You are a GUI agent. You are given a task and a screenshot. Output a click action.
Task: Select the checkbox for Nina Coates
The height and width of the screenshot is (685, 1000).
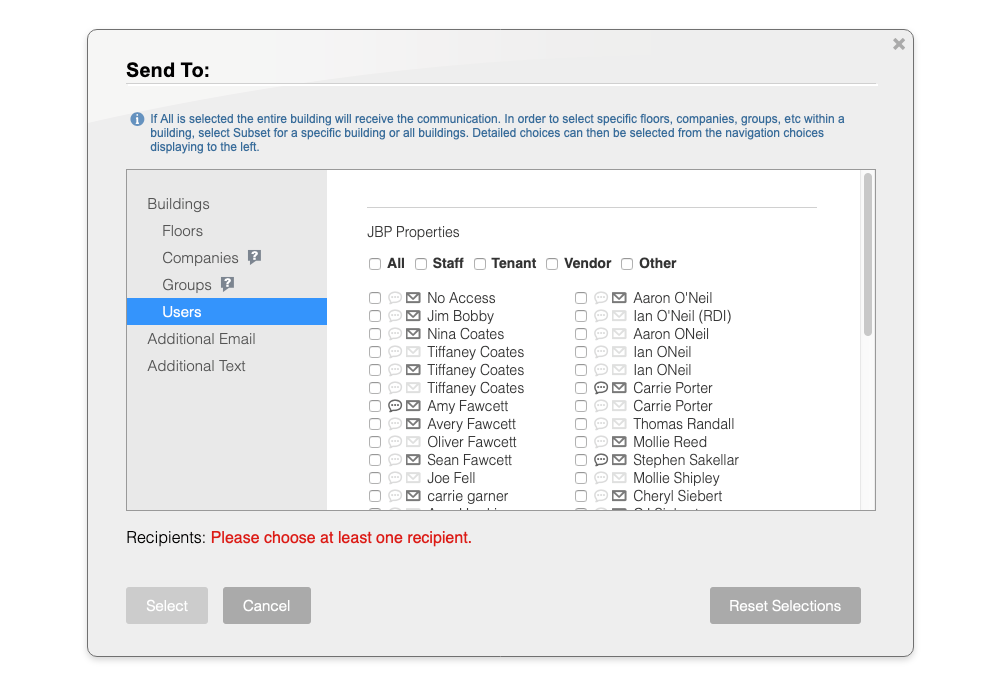[375, 334]
